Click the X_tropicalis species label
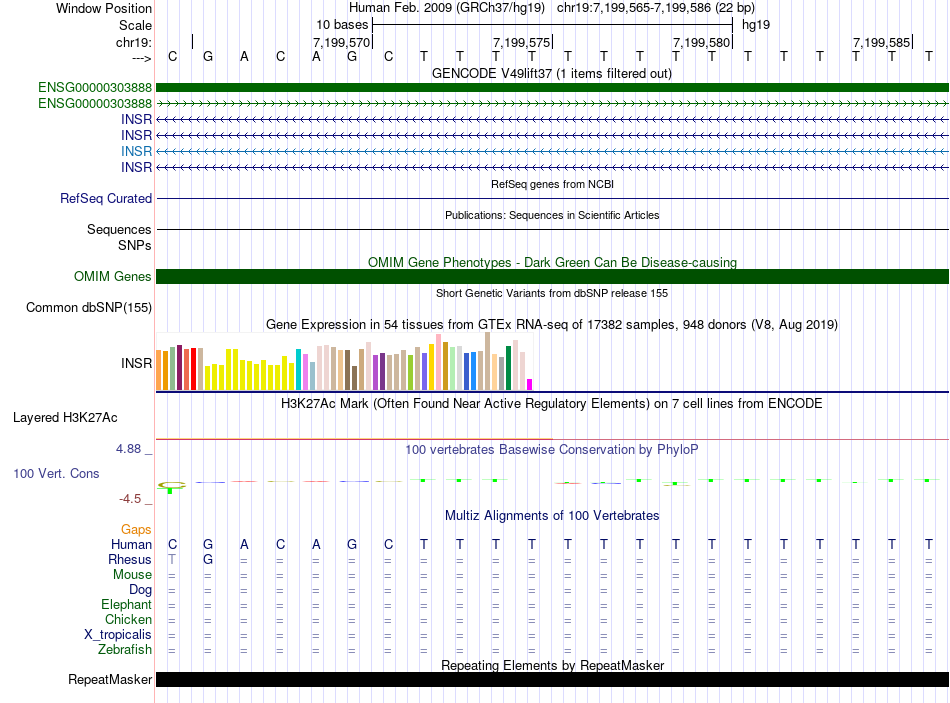The image size is (950, 703). (x=118, y=635)
